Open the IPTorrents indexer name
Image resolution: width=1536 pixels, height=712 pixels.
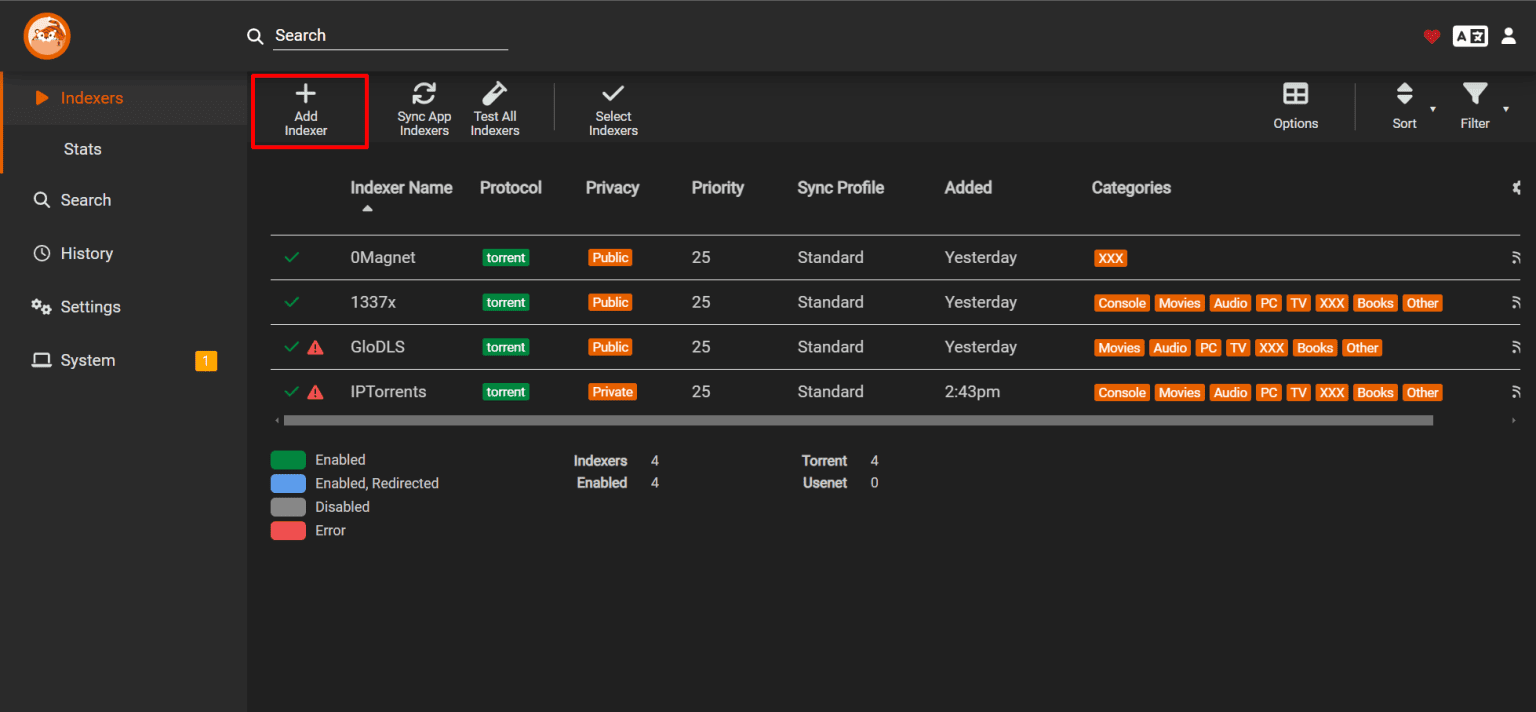pyautogui.click(x=388, y=392)
